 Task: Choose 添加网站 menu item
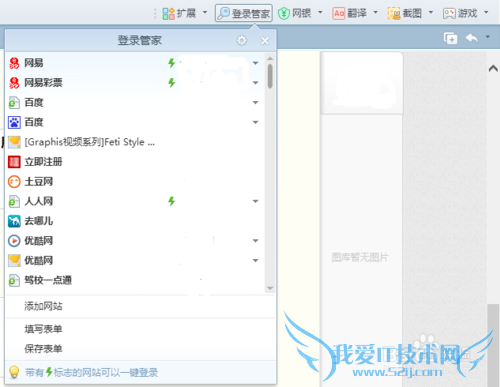pyautogui.click(x=43, y=306)
